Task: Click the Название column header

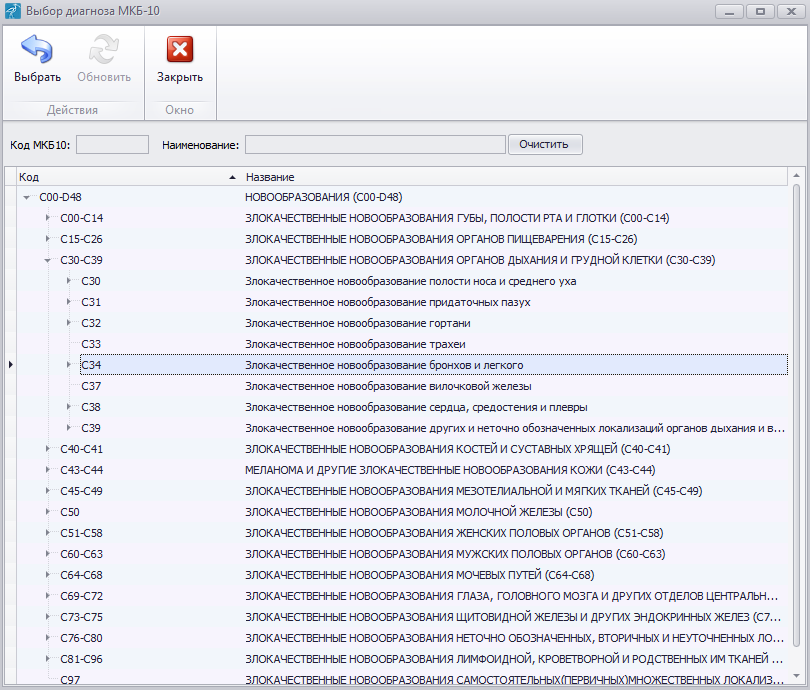Action: 500,176
